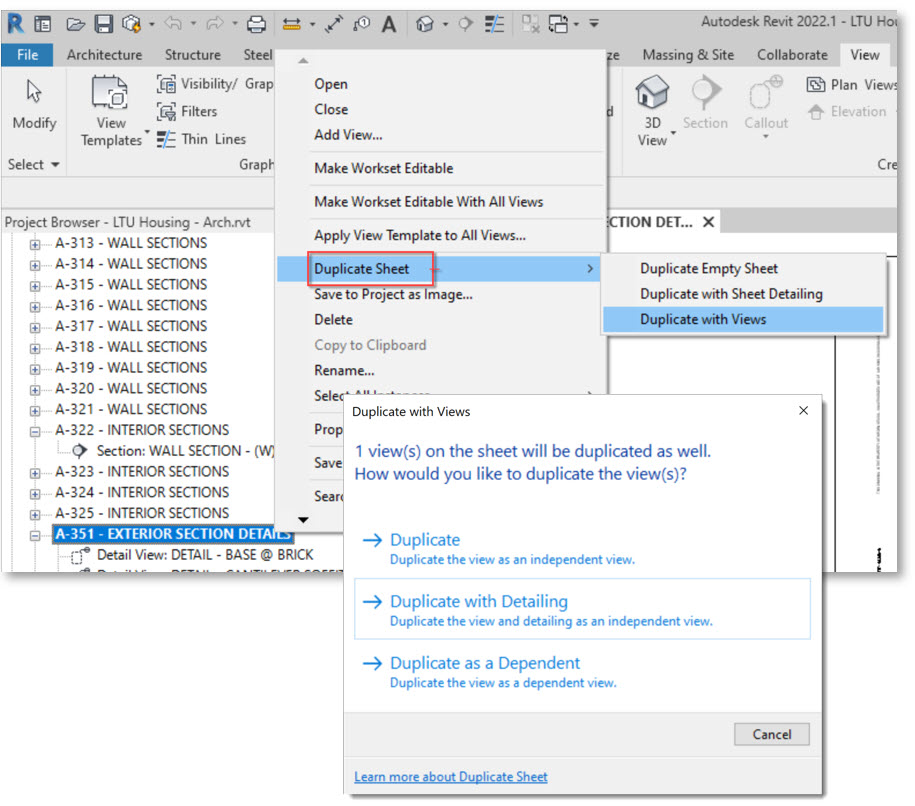This screenshot has width=915, height=806.
Task: Click the Aligned Dimension icon
Action: [334, 24]
